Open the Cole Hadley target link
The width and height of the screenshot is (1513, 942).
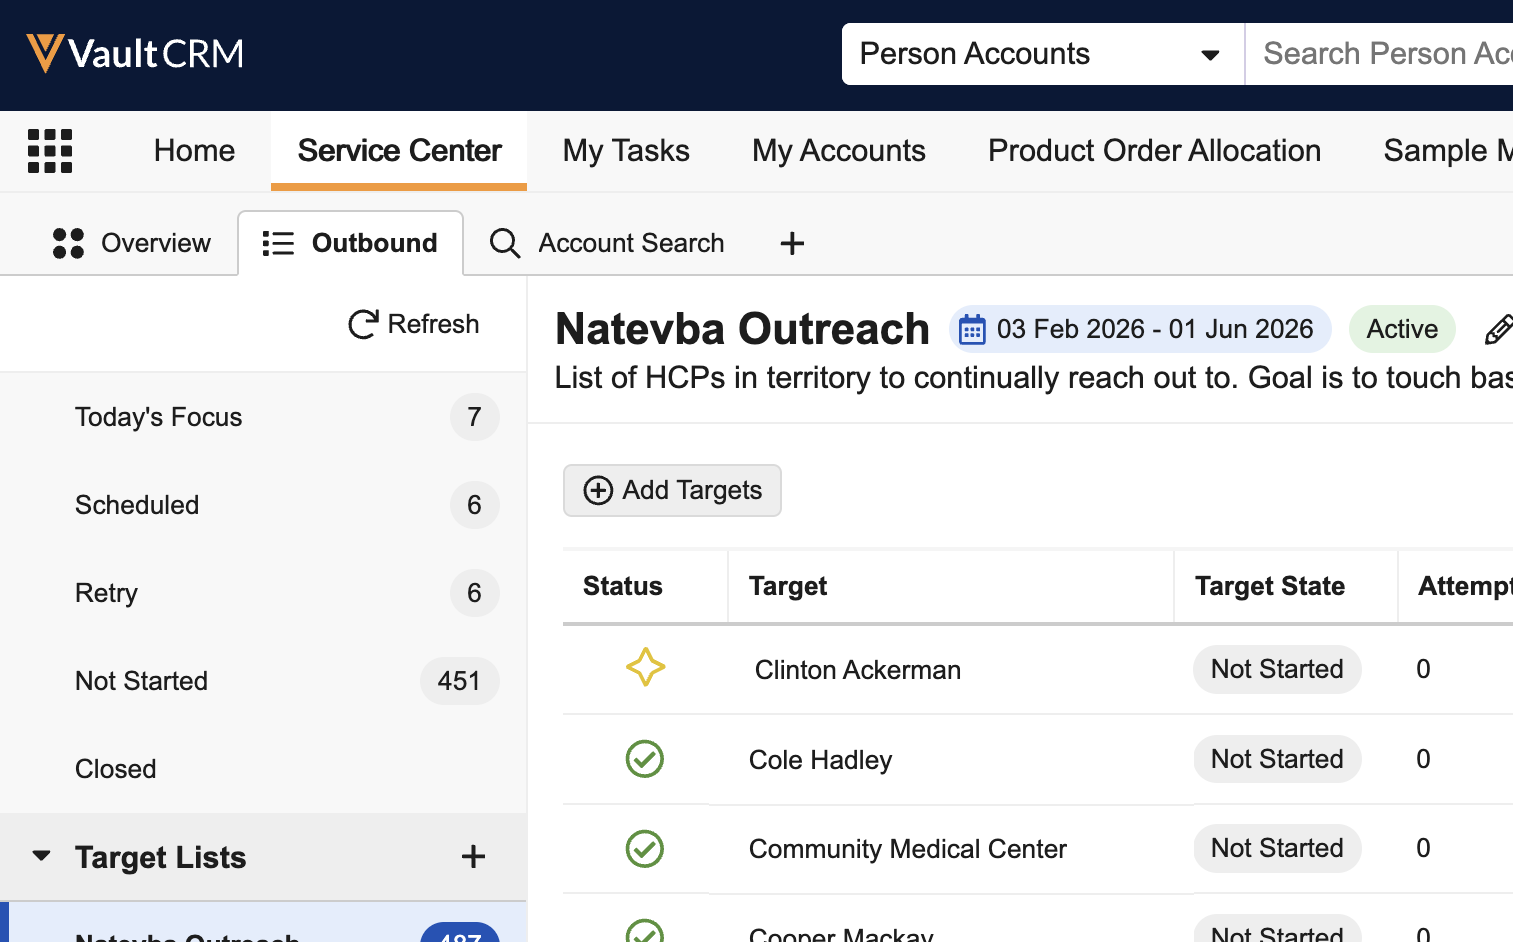click(x=820, y=760)
